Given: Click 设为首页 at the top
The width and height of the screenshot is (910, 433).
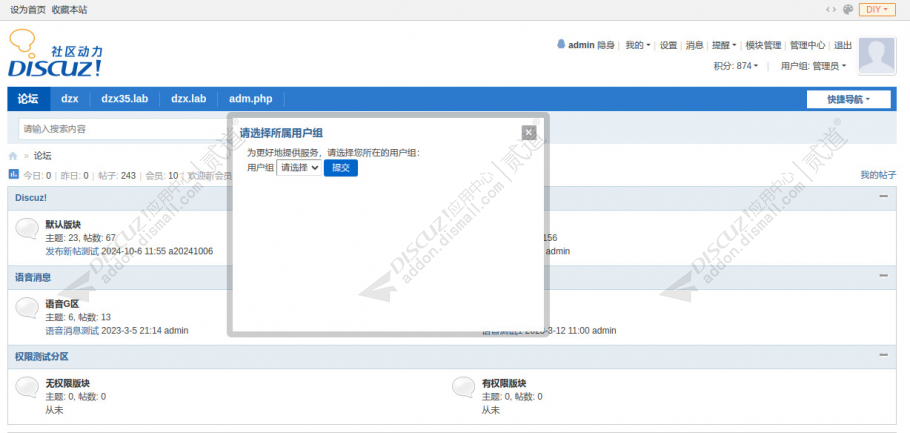Looking at the screenshot, I should 28,10.
